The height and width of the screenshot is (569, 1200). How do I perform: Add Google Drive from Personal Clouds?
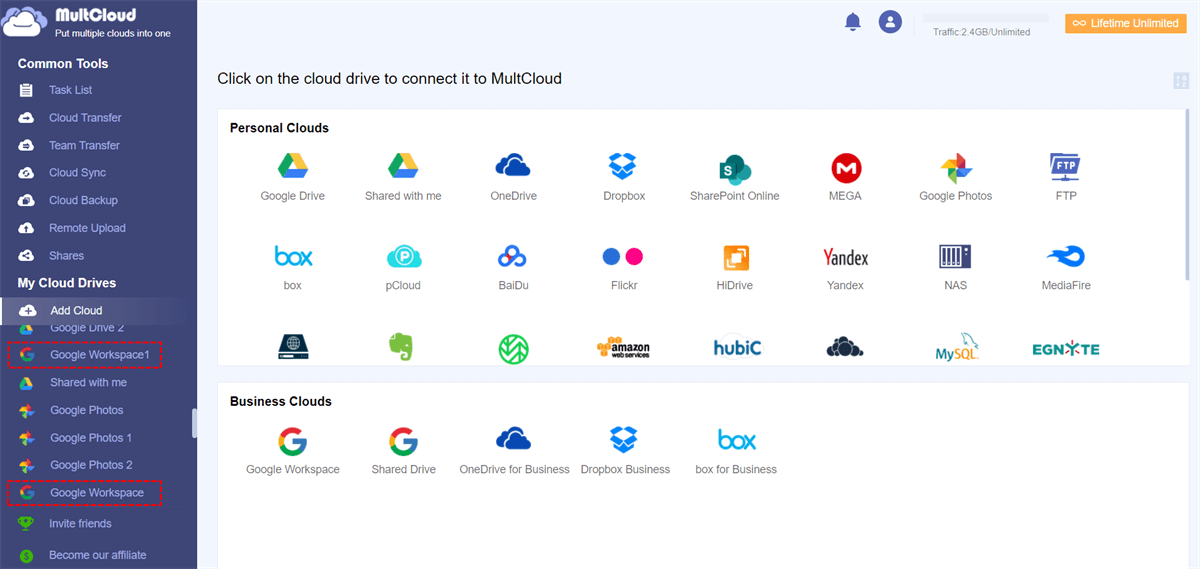click(x=292, y=177)
